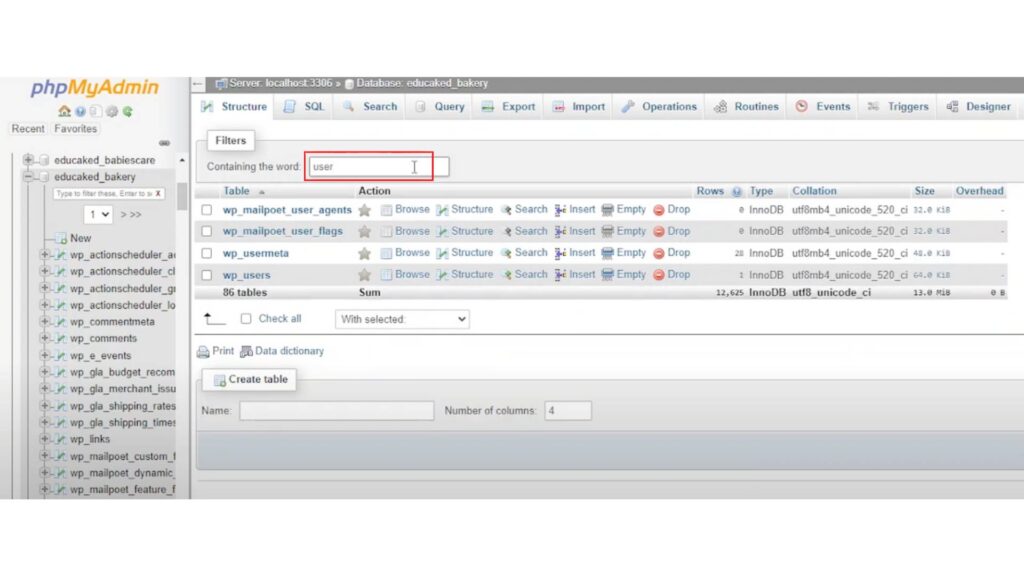Focus the new table Name field
This screenshot has width=1024, height=576.
[336, 411]
